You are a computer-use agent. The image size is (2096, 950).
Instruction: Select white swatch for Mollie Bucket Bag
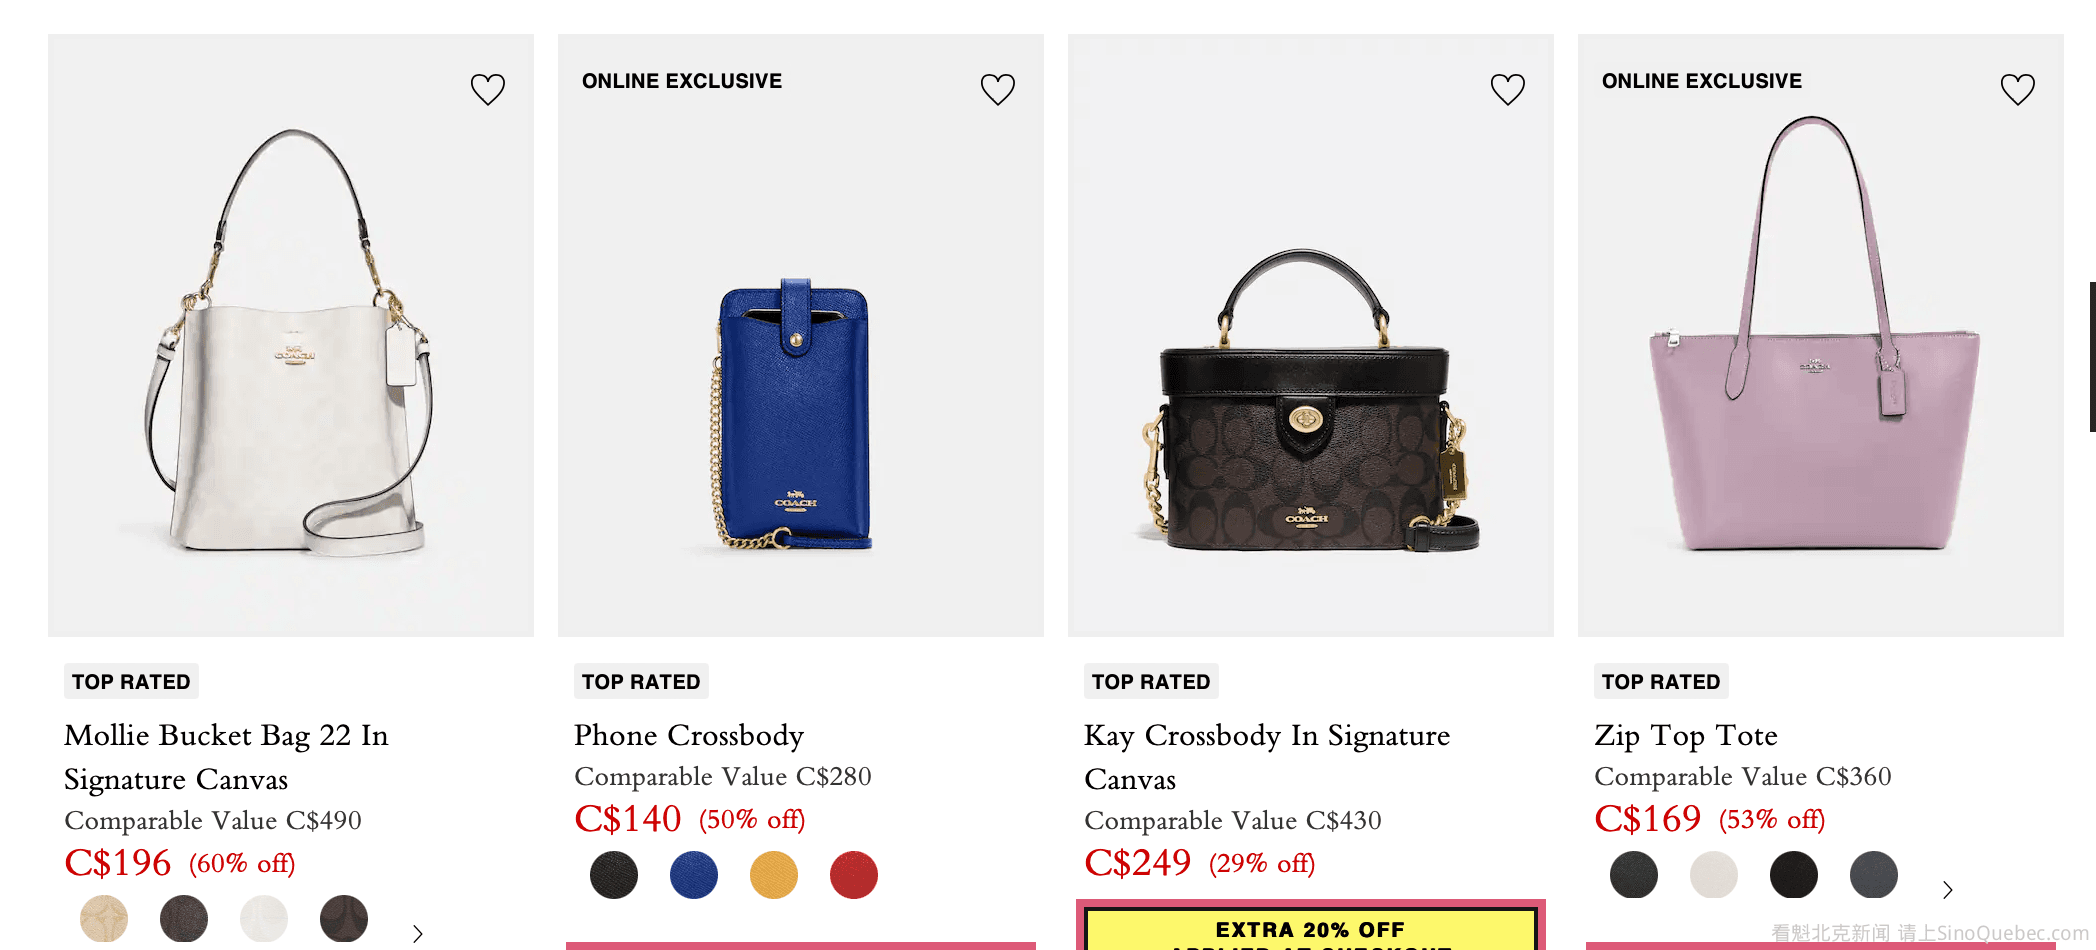click(x=264, y=918)
